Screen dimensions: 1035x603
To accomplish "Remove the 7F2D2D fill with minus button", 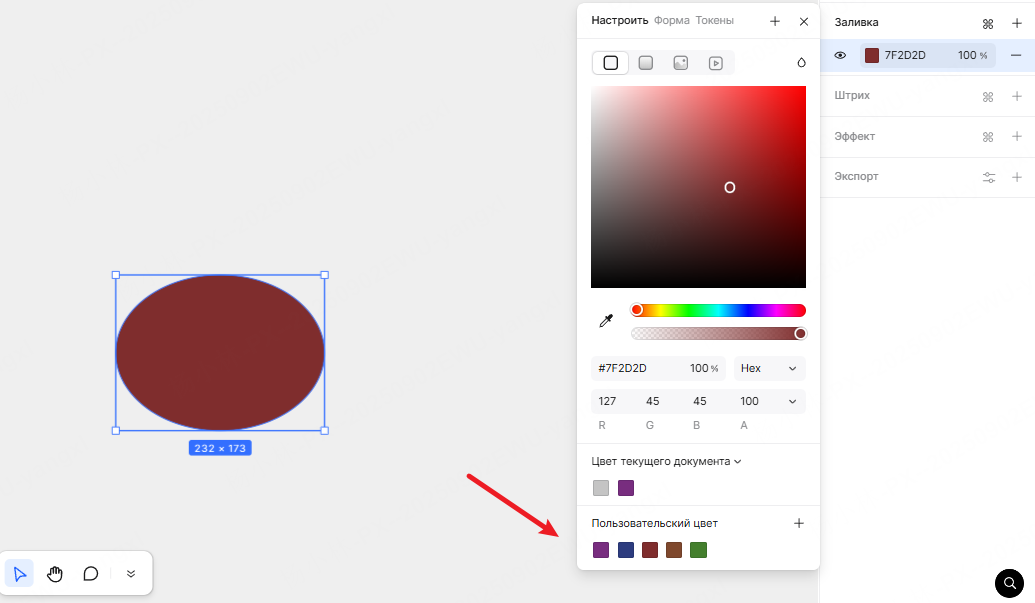I will (x=1016, y=56).
